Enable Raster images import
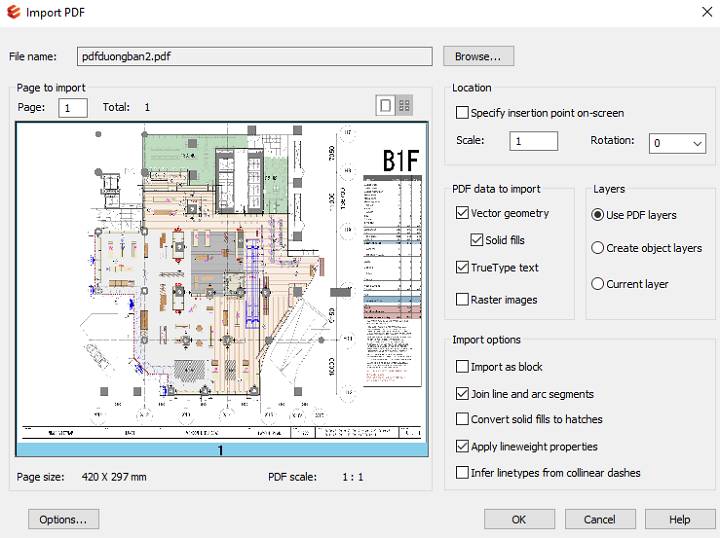The height and width of the screenshot is (538, 720). 462,299
